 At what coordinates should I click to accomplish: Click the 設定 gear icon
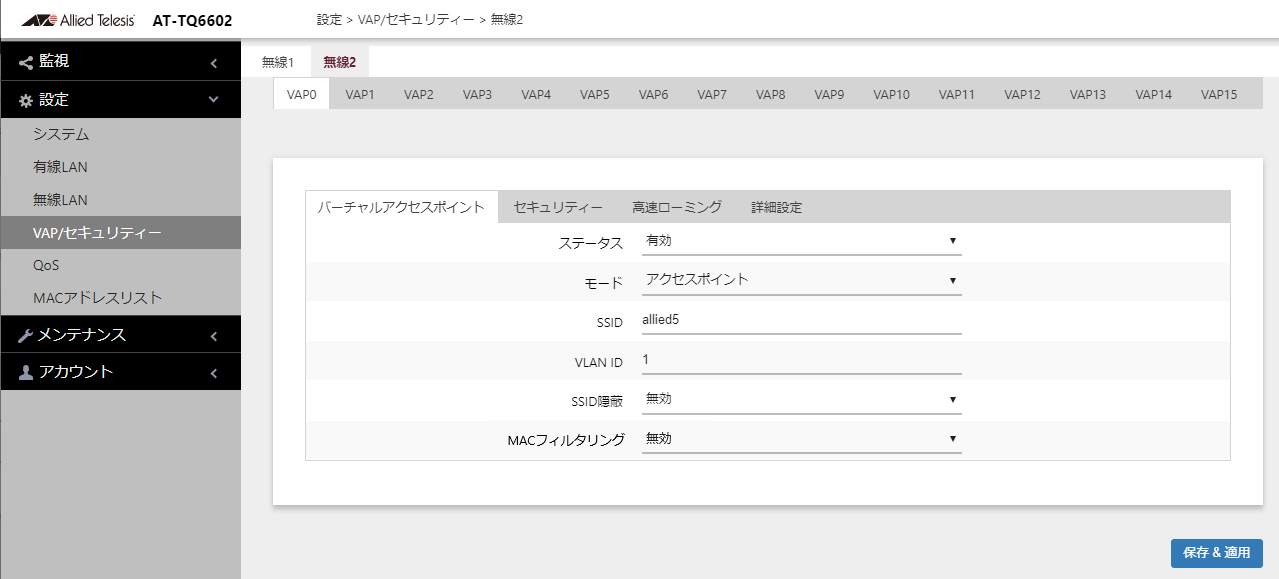pos(26,100)
